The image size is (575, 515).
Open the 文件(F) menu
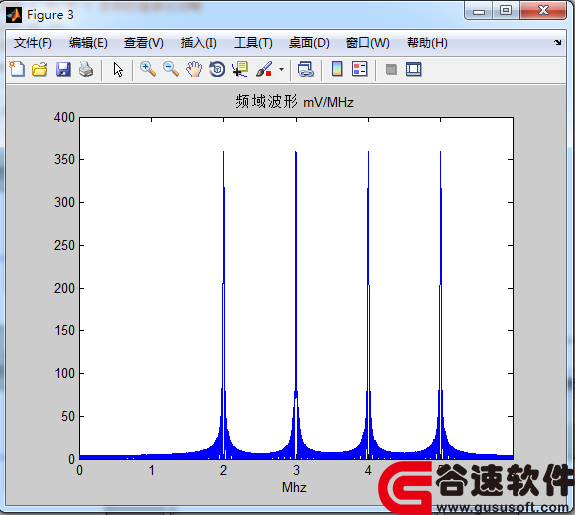click(33, 43)
